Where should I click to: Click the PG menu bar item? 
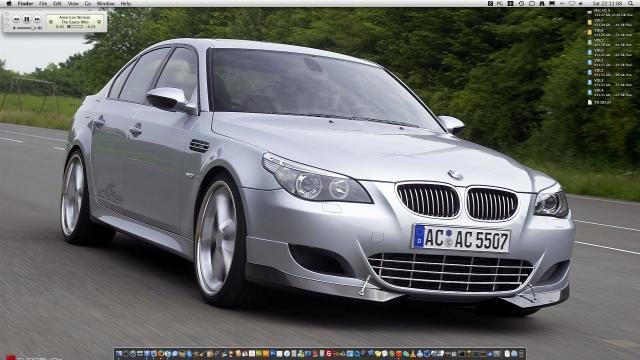point(500,3)
